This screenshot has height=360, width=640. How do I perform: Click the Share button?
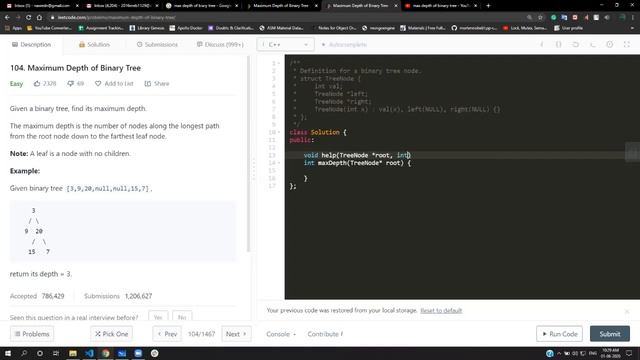pyautogui.click(x=157, y=84)
